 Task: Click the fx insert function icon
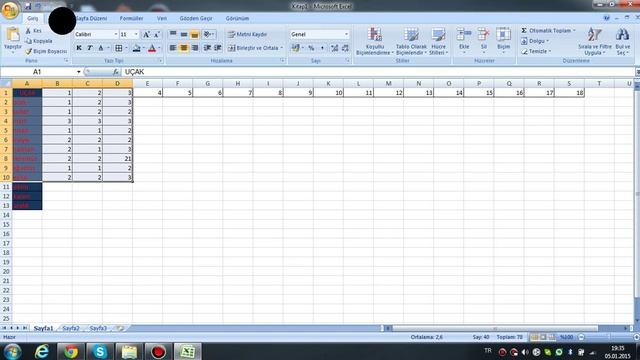(116, 72)
